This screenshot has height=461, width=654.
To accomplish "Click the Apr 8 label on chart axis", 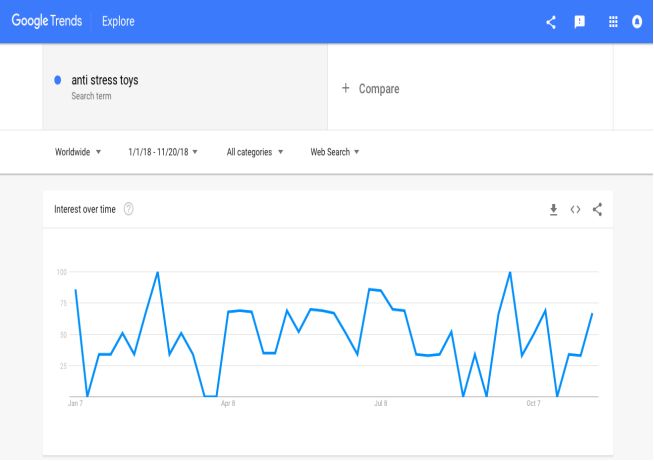I will coord(228,403).
